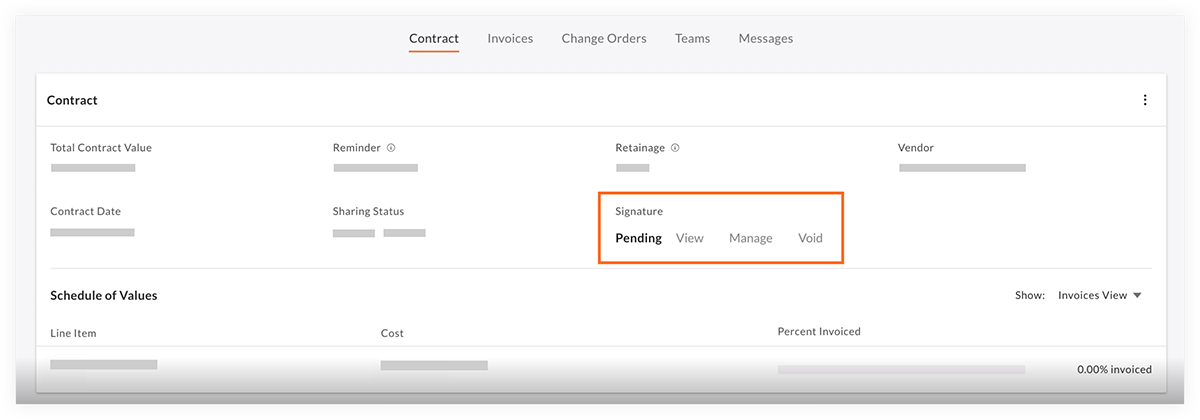1200x420 pixels.
Task: Click the Sharing Status label
Action: (x=368, y=212)
